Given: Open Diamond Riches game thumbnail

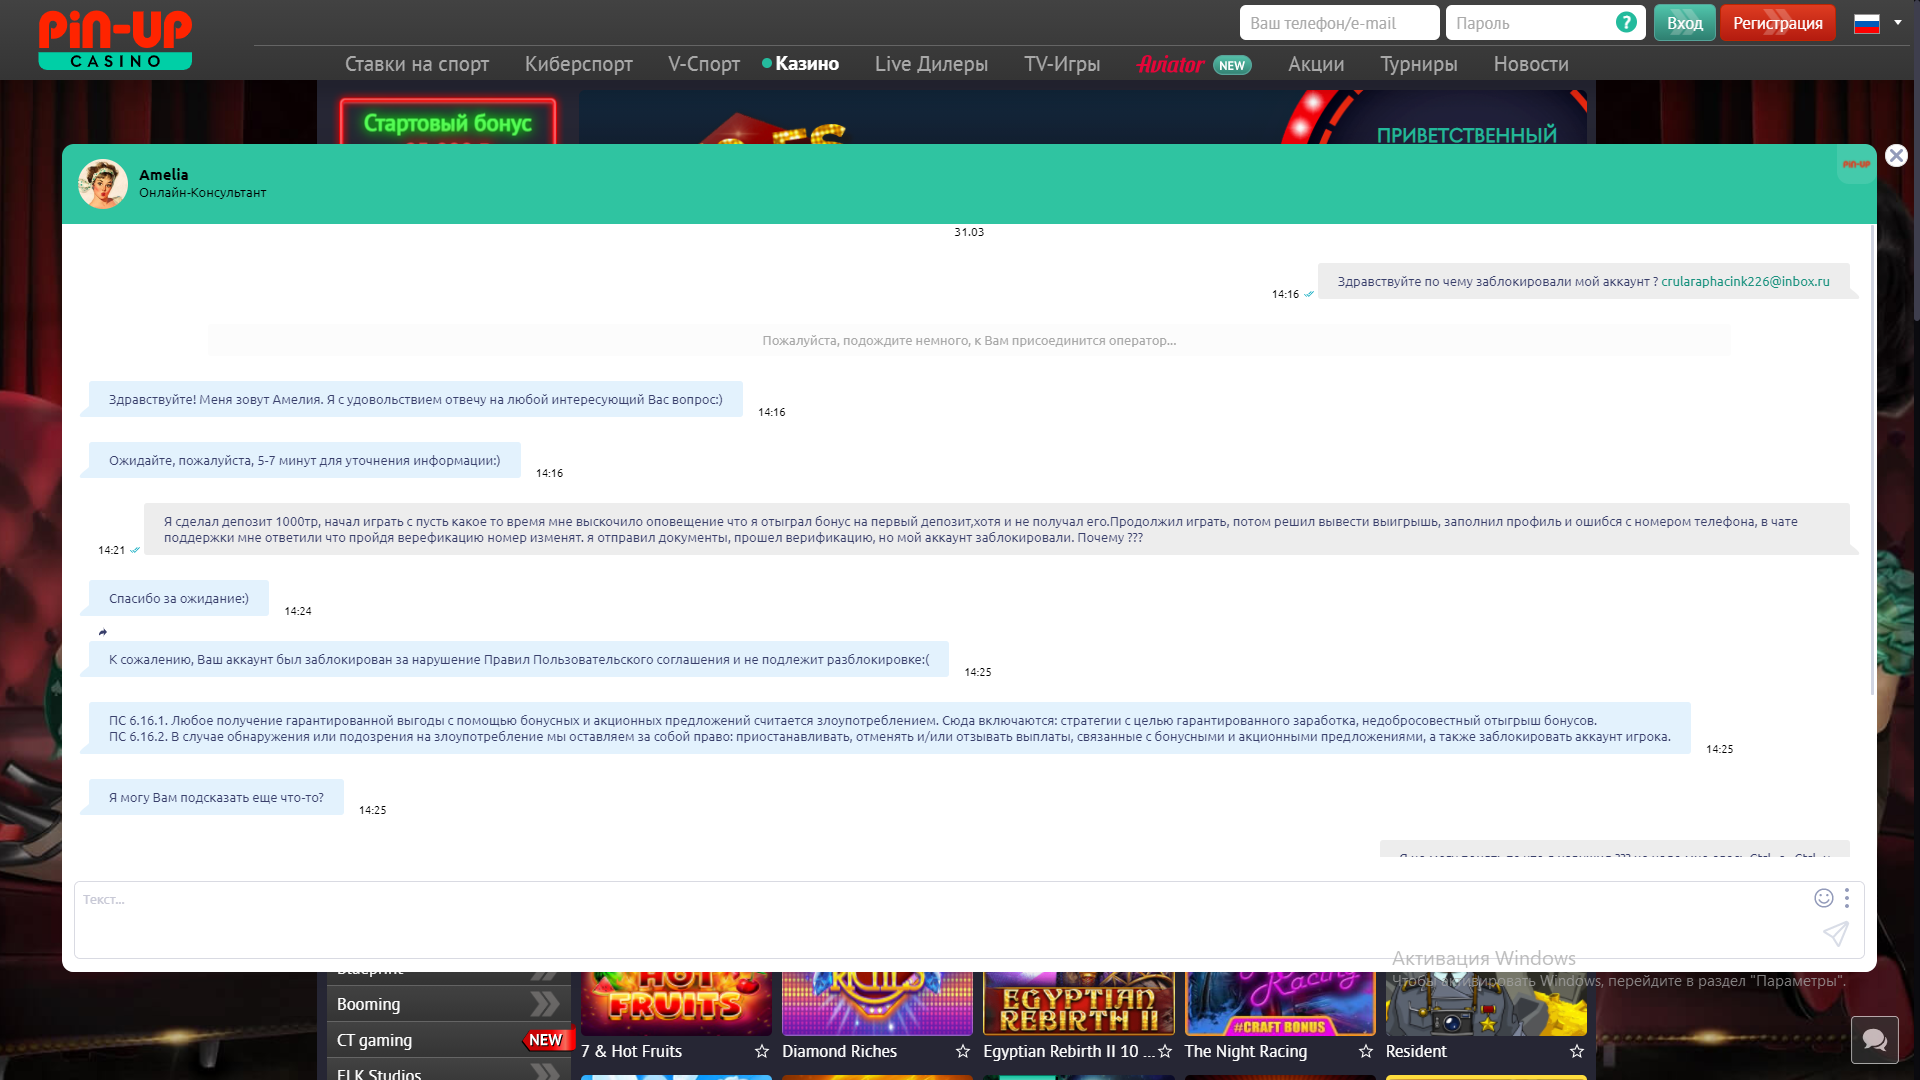Looking at the screenshot, I should (877, 1003).
